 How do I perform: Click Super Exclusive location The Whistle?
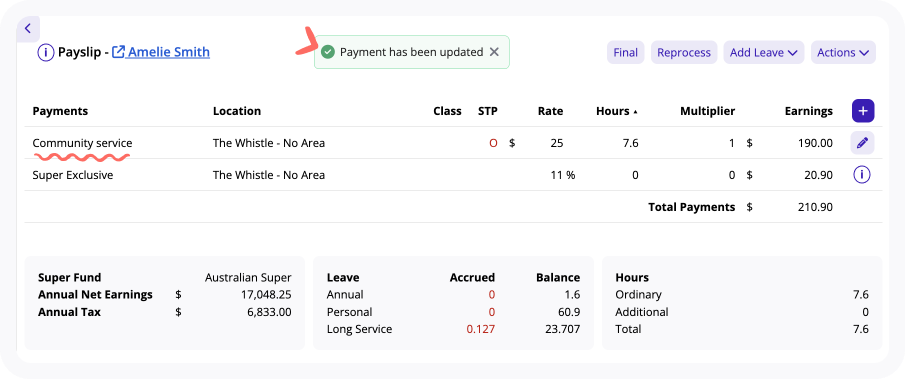[x=269, y=175]
